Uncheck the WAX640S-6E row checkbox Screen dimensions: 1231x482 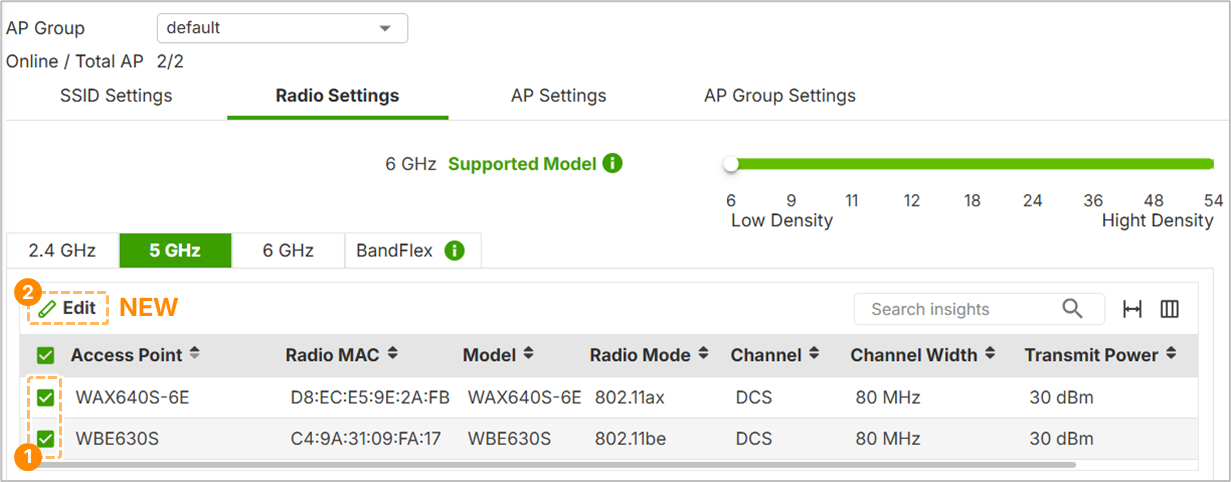[45, 398]
